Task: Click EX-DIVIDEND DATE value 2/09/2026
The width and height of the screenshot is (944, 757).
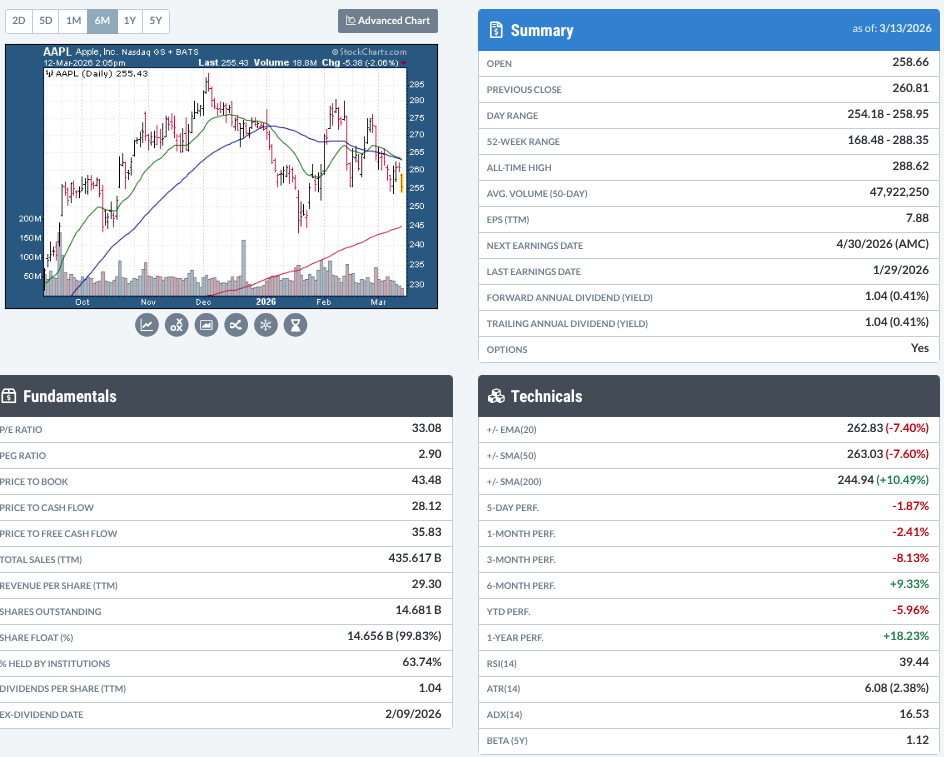Action: [413, 714]
